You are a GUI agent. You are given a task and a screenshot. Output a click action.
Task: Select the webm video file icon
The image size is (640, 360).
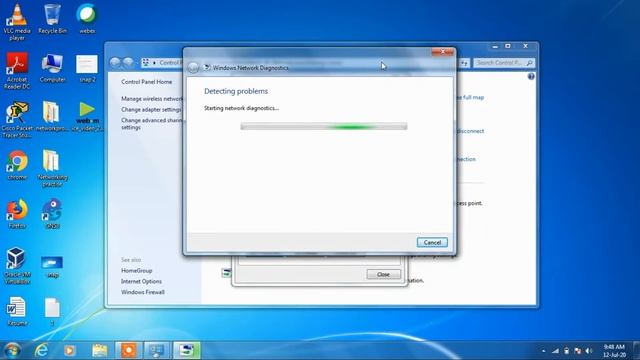tap(87, 116)
